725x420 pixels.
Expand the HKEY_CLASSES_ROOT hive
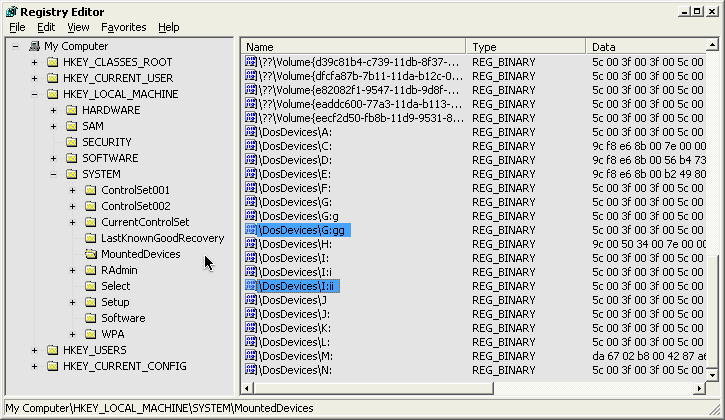click(x=35, y=62)
